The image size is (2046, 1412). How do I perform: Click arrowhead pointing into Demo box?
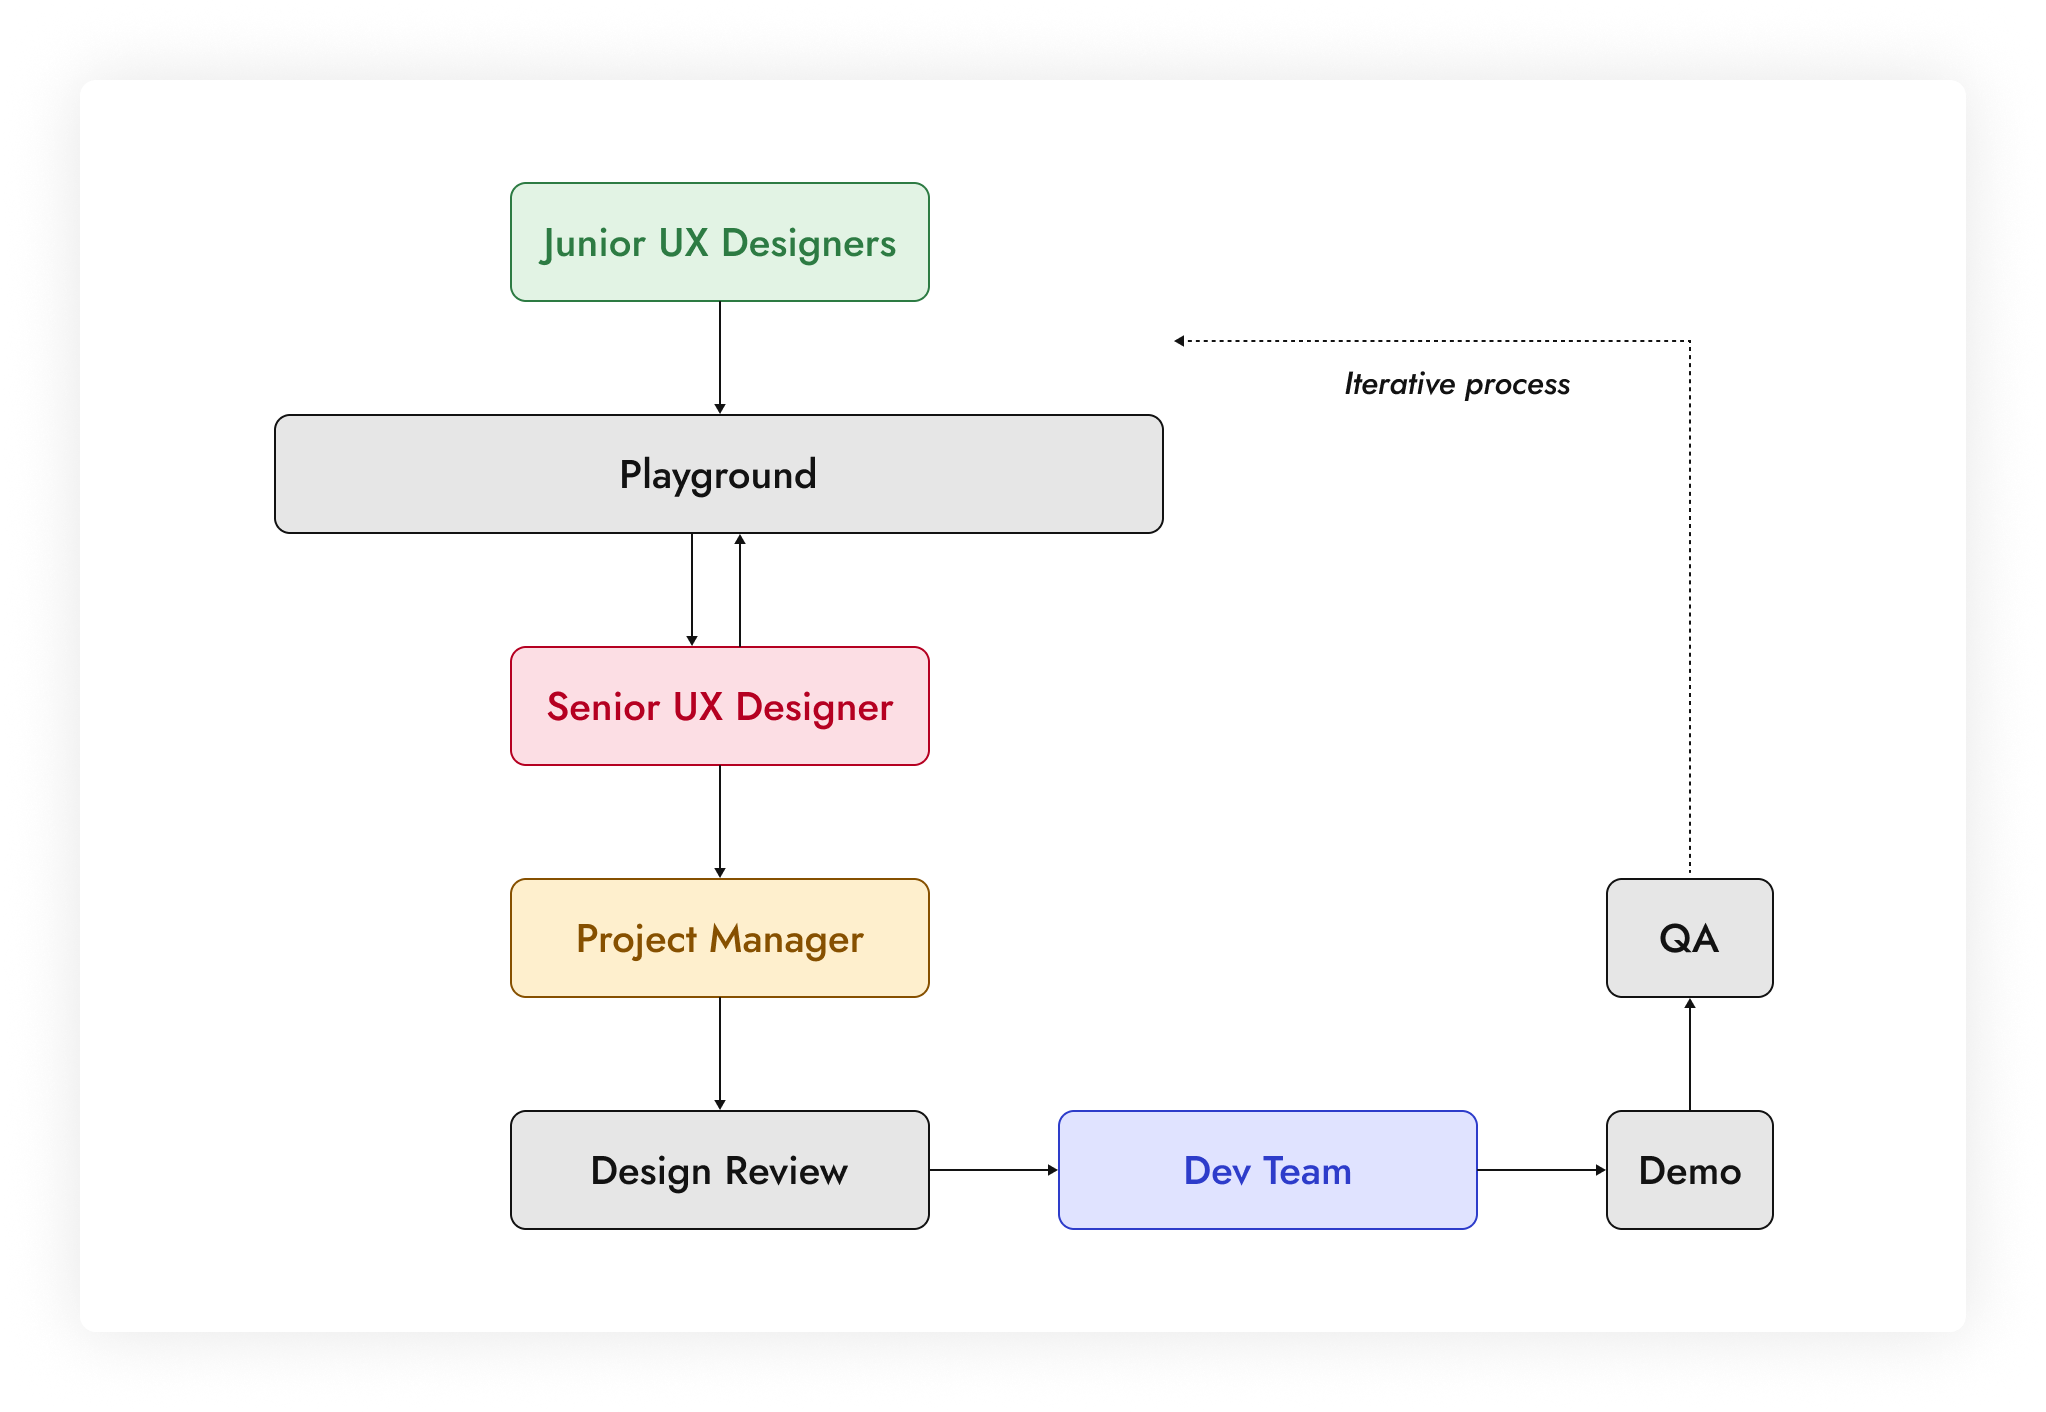point(1600,1170)
